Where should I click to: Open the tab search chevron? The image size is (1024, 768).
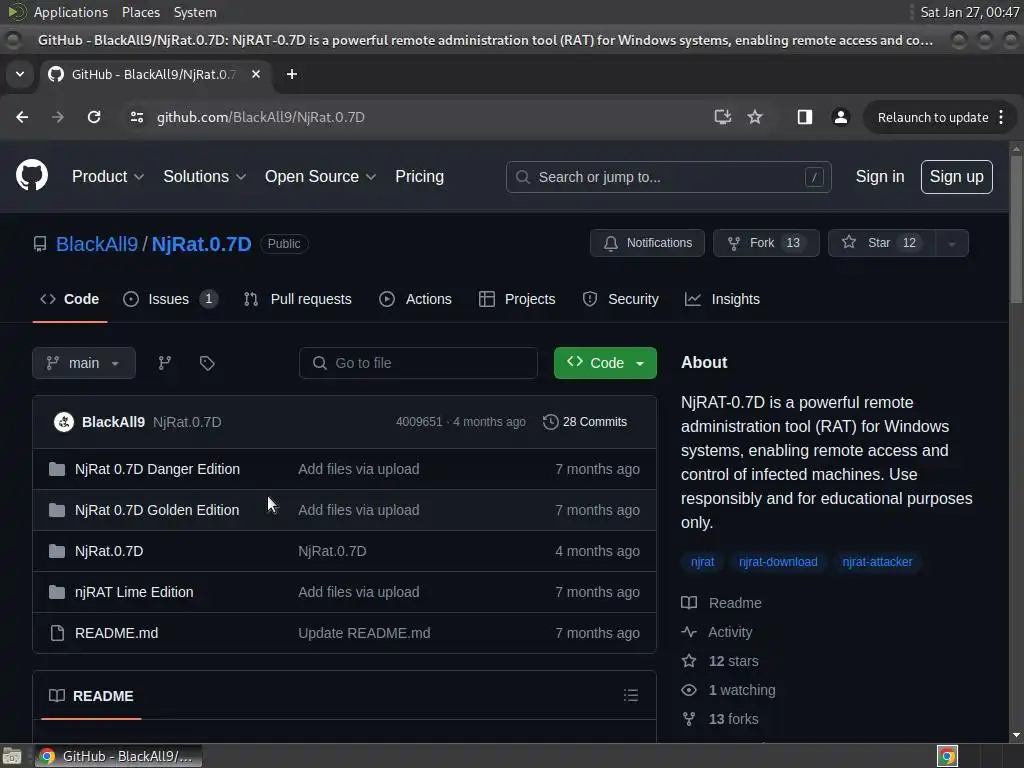(20, 74)
